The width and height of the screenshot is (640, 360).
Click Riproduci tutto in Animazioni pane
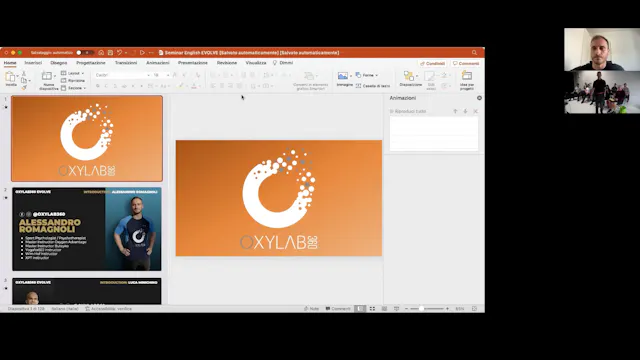pyautogui.click(x=408, y=111)
